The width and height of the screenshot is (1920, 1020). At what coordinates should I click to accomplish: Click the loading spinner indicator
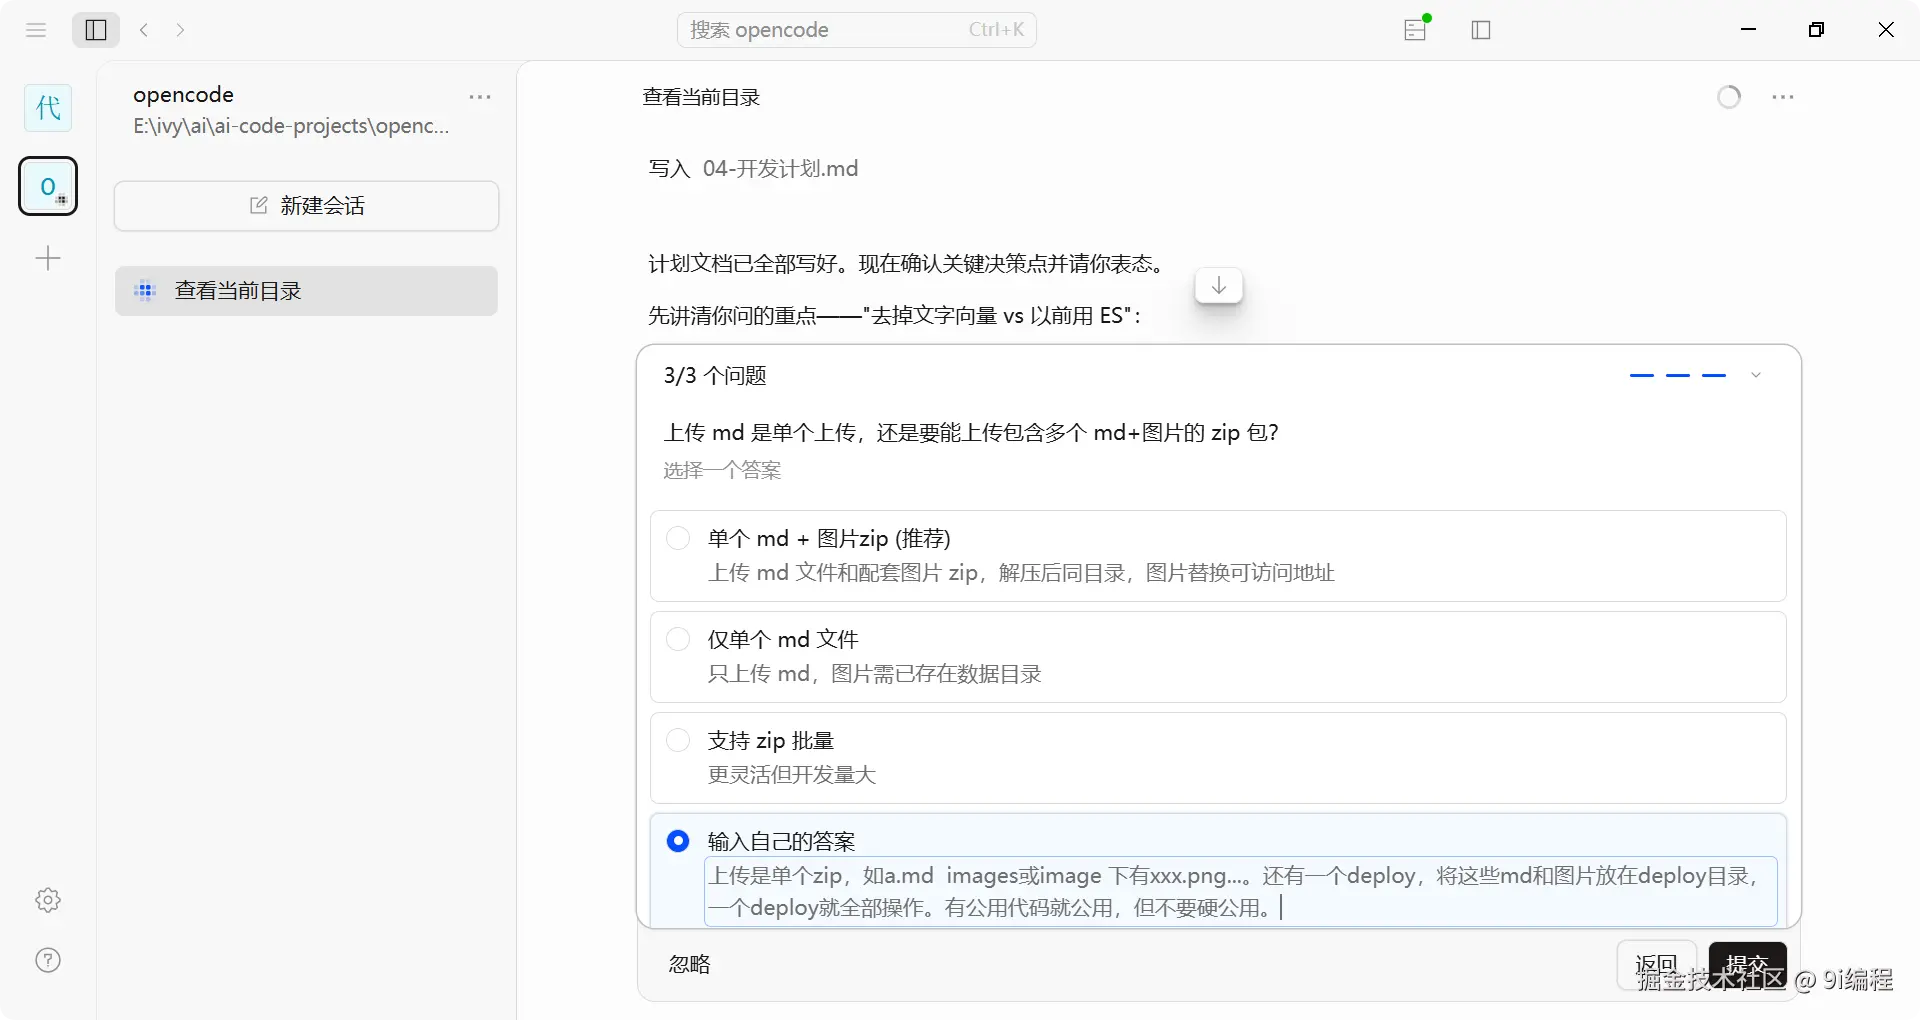(1729, 97)
